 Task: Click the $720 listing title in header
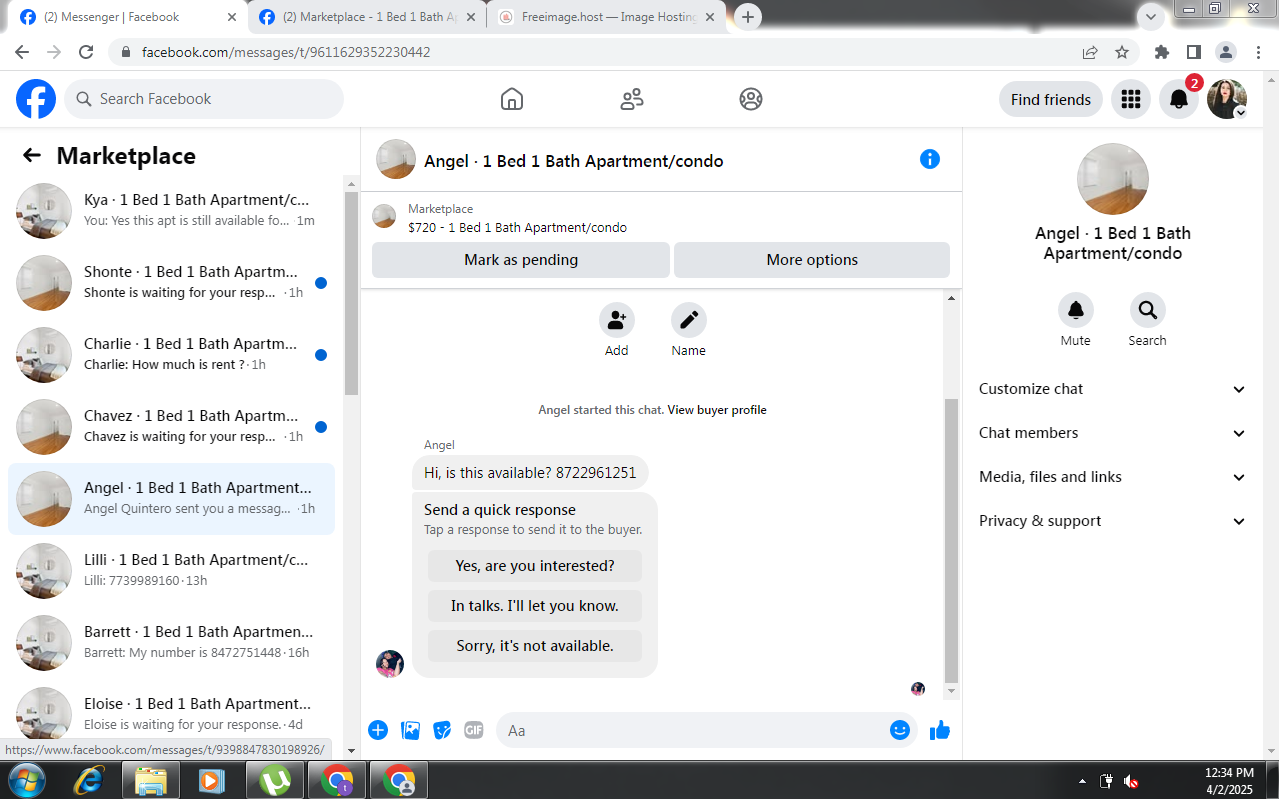click(517, 228)
